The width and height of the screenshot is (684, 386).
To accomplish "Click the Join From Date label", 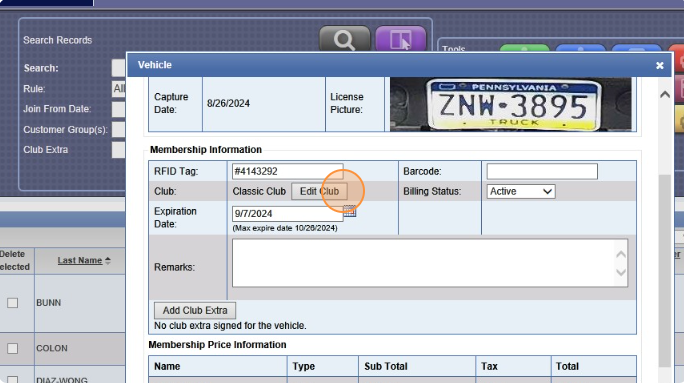I will (x=57, y=109).
